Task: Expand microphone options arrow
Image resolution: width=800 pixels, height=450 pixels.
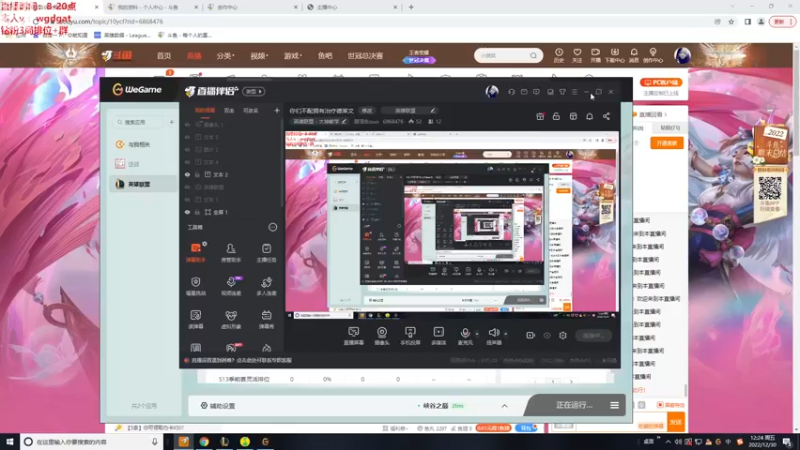Action: (477, 334)
